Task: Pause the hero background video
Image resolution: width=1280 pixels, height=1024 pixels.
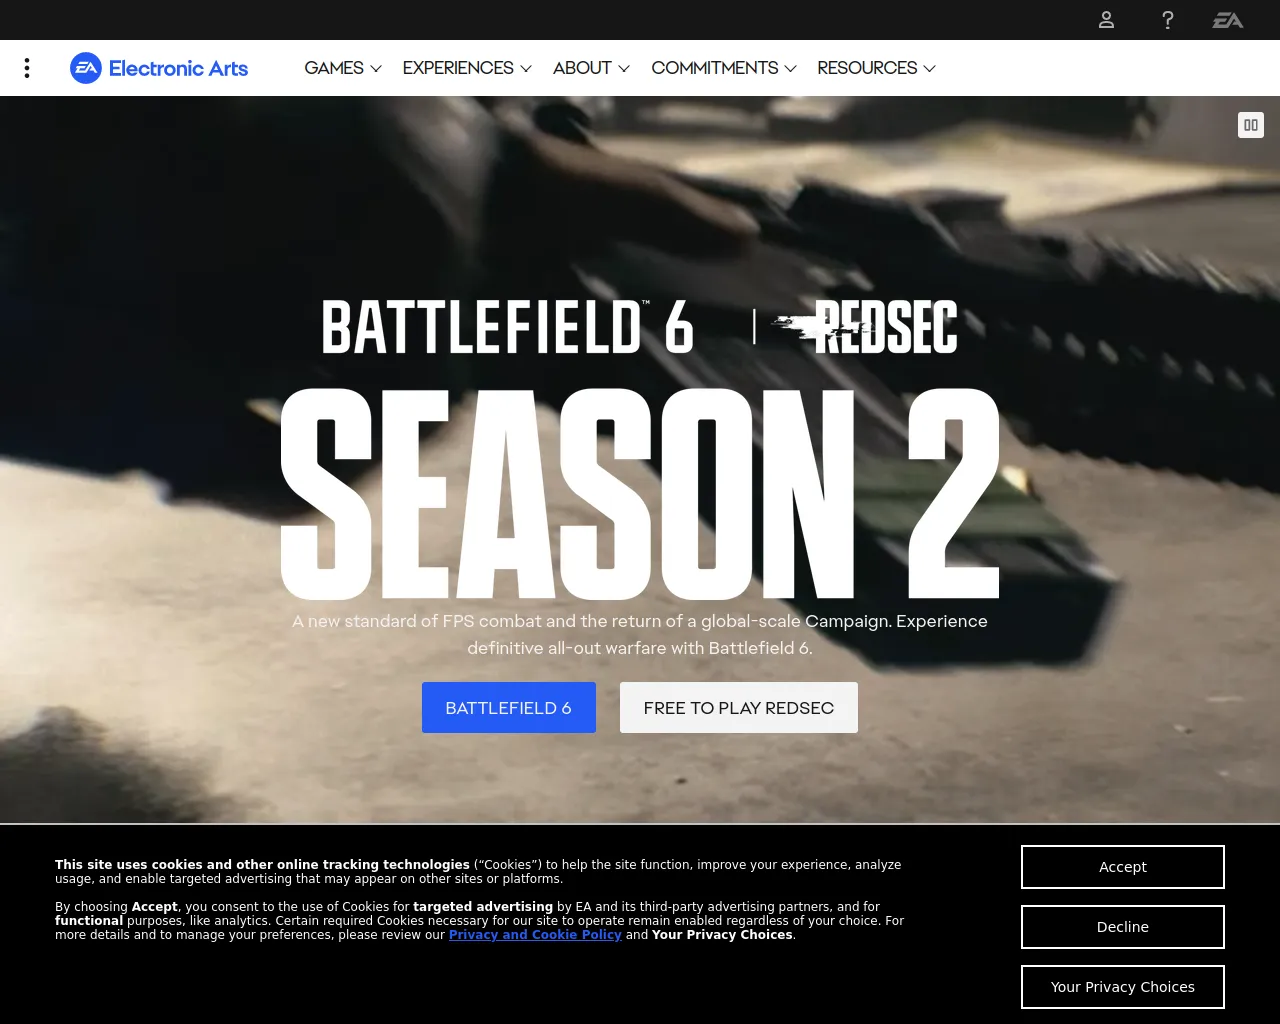Action: pos(1251,125)
